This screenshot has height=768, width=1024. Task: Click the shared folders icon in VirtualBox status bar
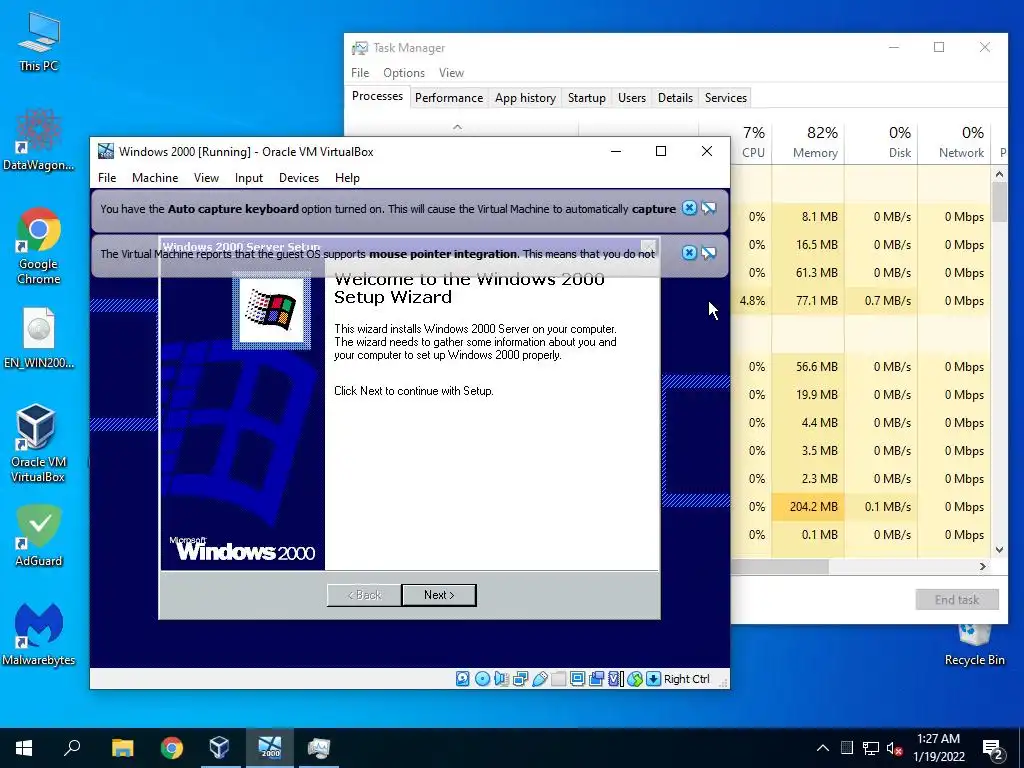coord(558,679)
